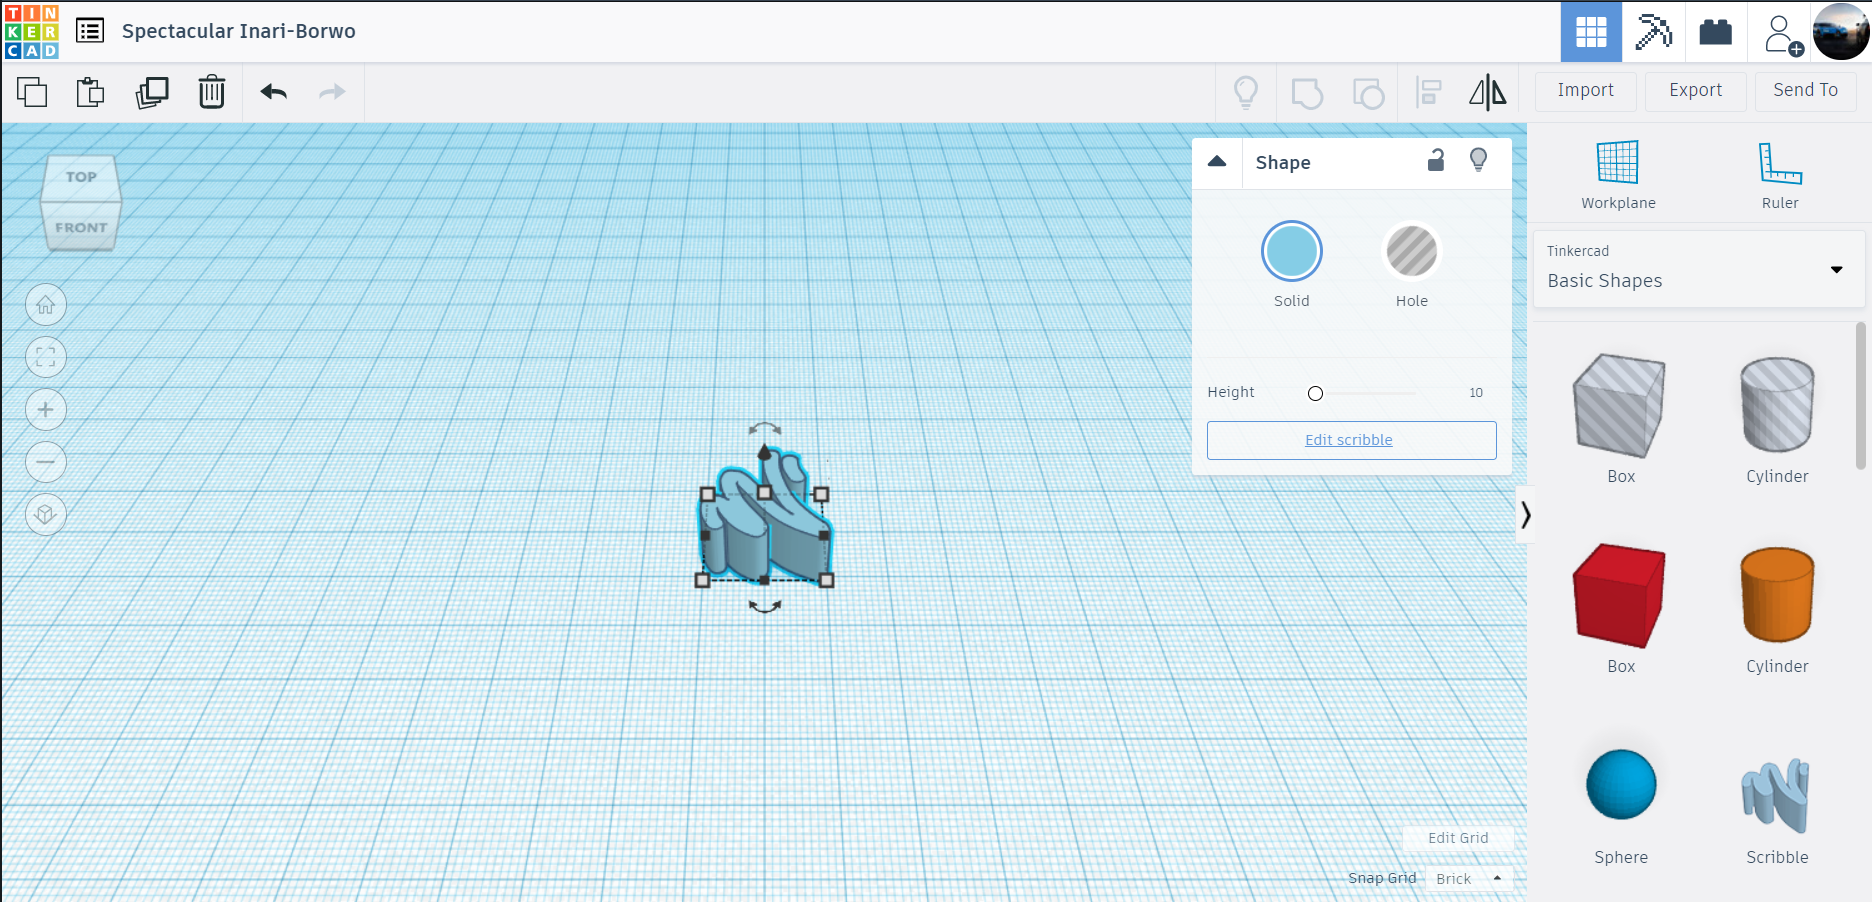1872x902 pixels.
Task: Click the black height cone handle
Action: (765, 452)
